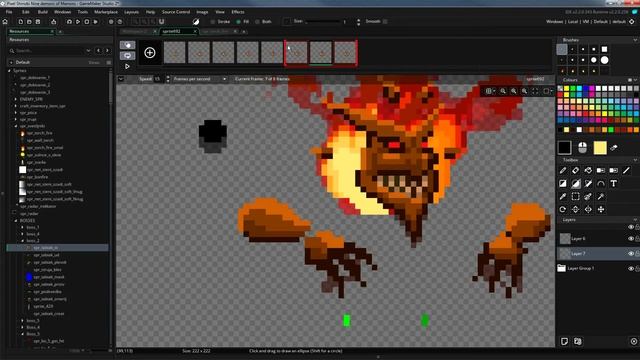Collapse the Toolbox panel chevron

pyautogui.click(x=635, y=160)
